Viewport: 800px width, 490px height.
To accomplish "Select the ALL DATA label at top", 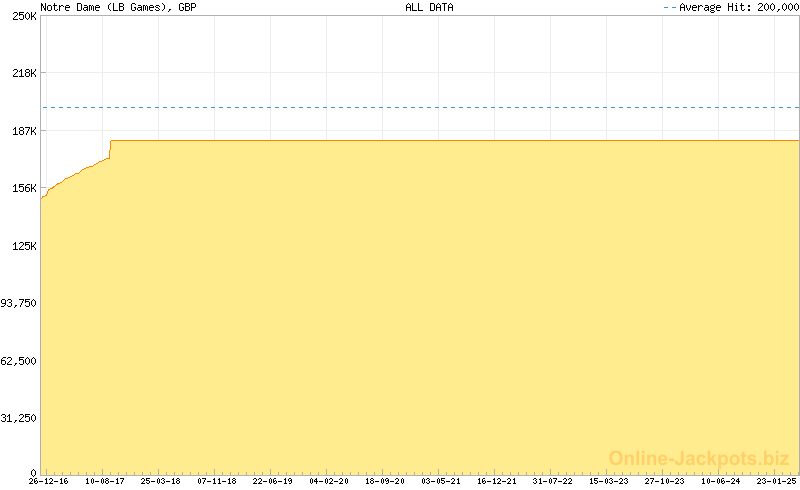I will coord(429,7).
